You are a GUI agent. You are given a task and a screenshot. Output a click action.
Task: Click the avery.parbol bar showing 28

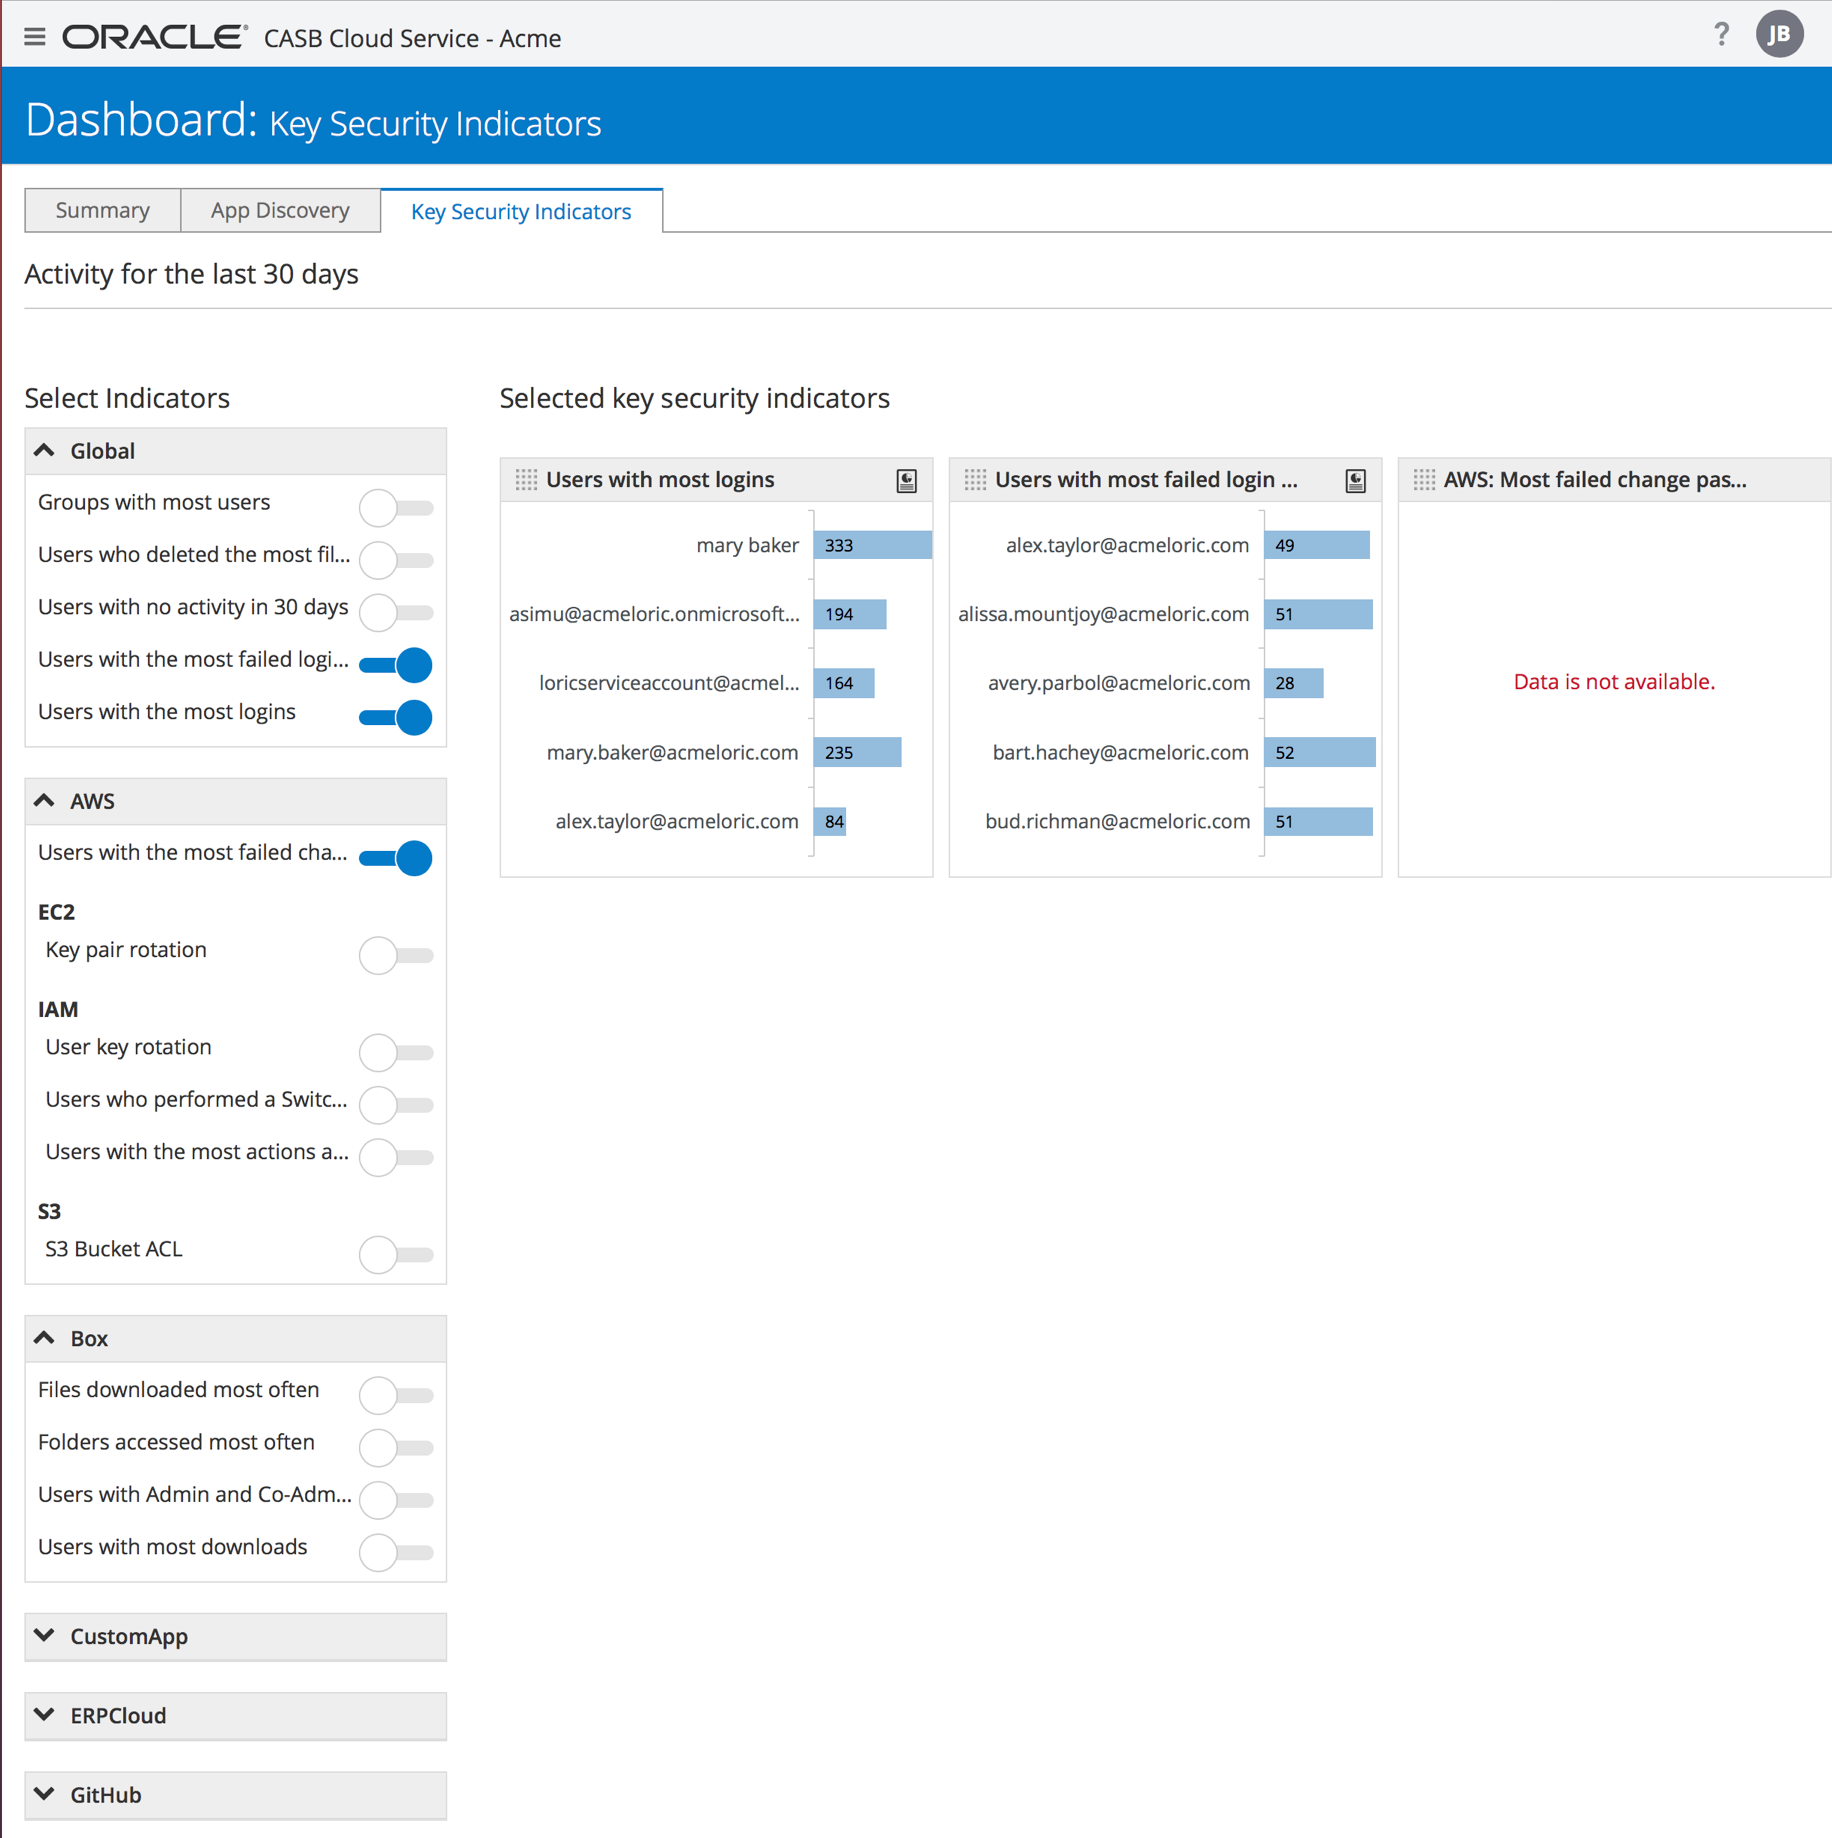(1294, 683)
